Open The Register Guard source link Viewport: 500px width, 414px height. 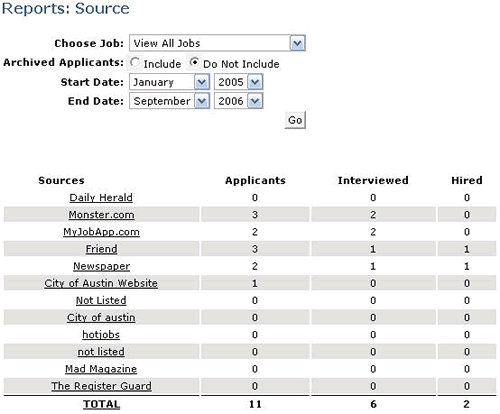(x=101, y=386)
